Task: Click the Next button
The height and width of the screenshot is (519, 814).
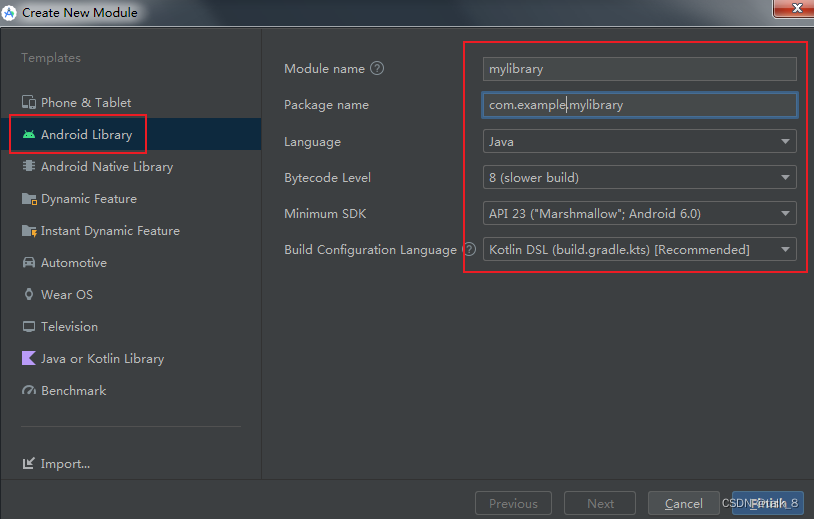Action: pos(600,503)
